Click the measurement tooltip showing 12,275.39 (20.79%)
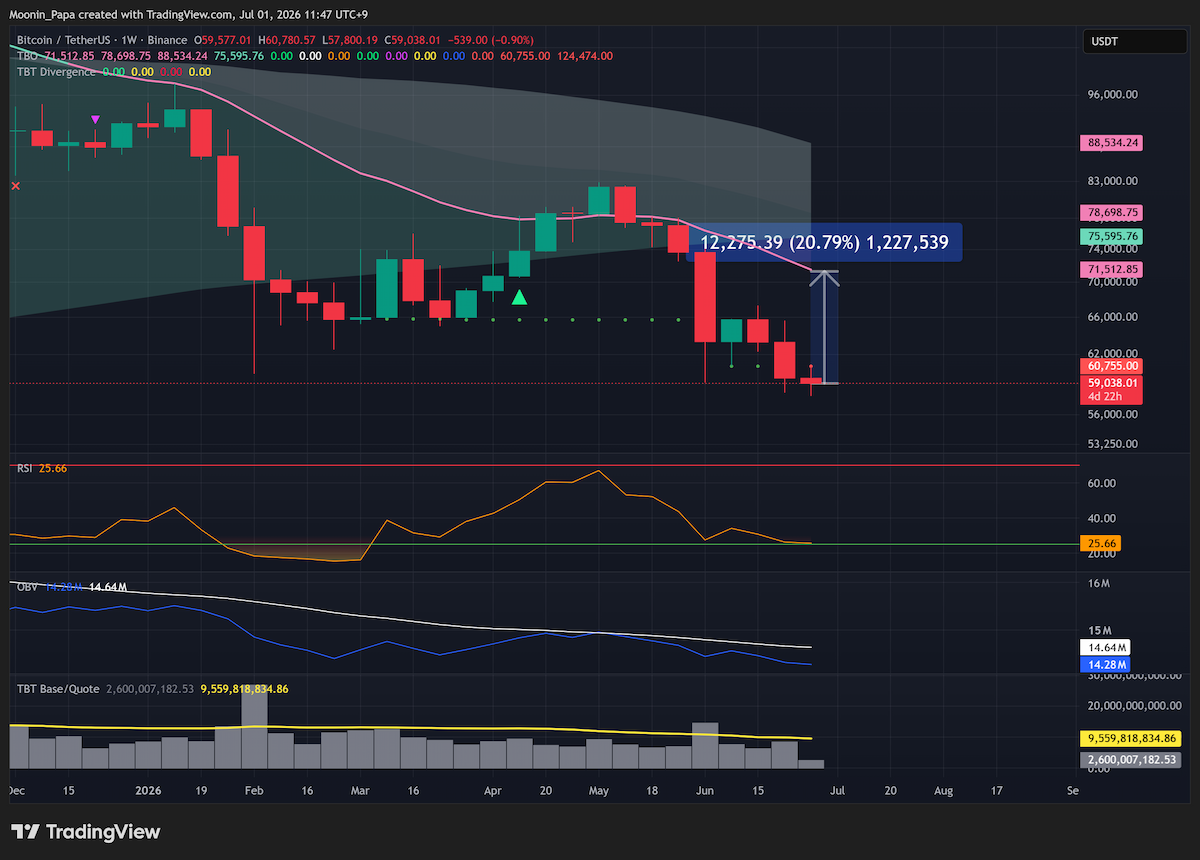The height and width of the screenshot is (860, 1200). (x=825, y=242)
